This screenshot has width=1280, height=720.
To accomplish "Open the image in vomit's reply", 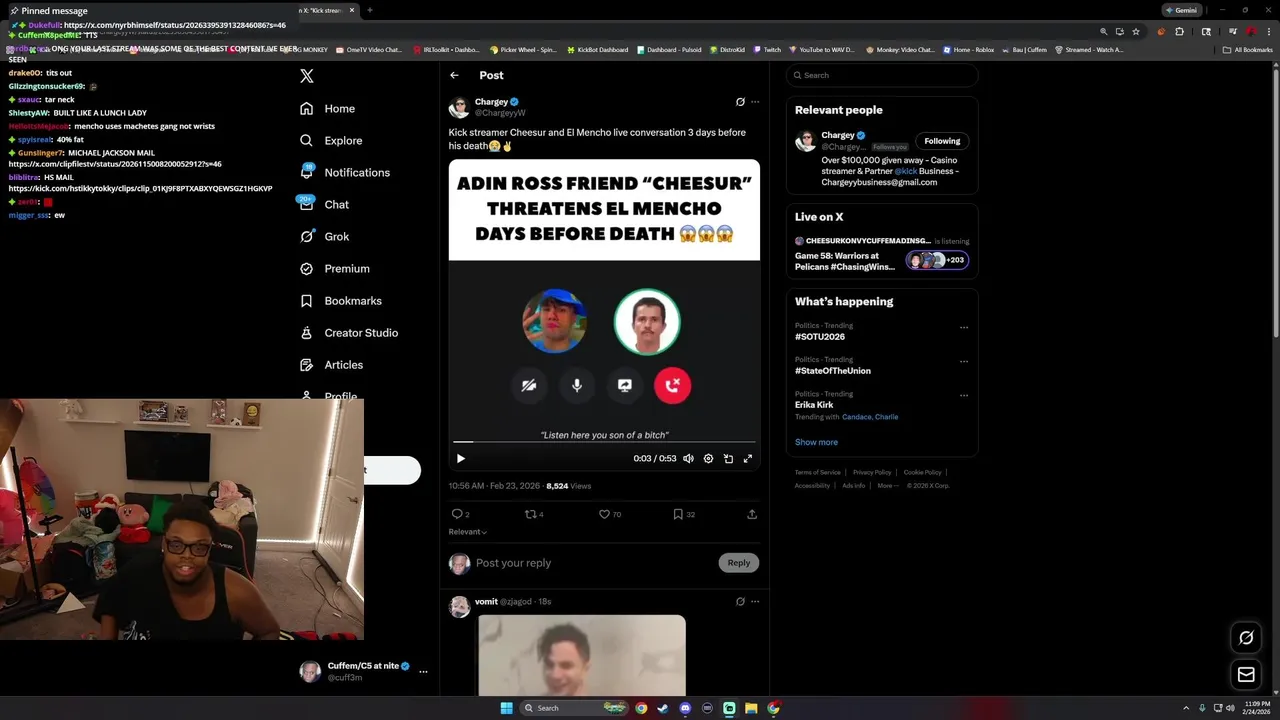I will (582, 655).
